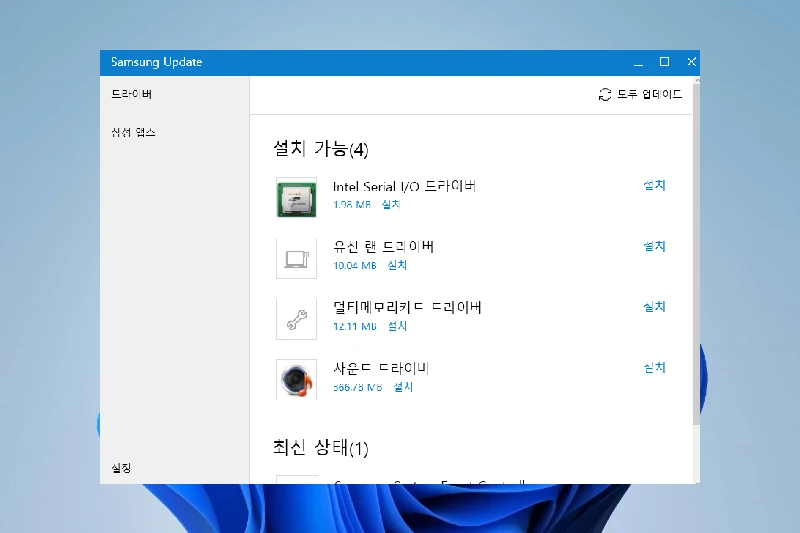Click 설치 status next to 10.04 MB
800x533 pixels.
click(397, 265)
